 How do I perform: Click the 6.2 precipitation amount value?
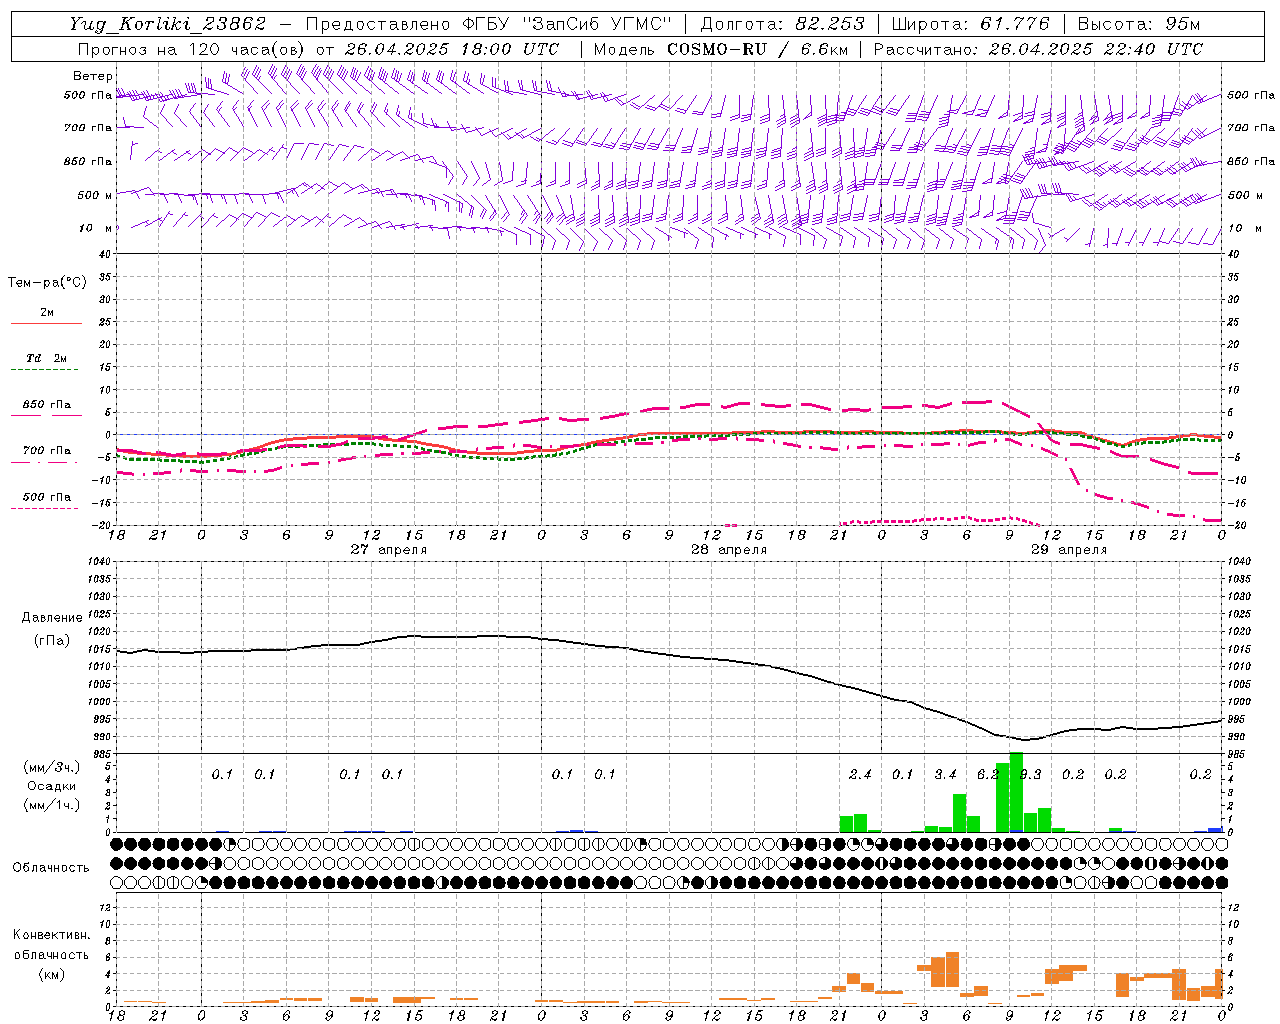[x=988, y=775]
